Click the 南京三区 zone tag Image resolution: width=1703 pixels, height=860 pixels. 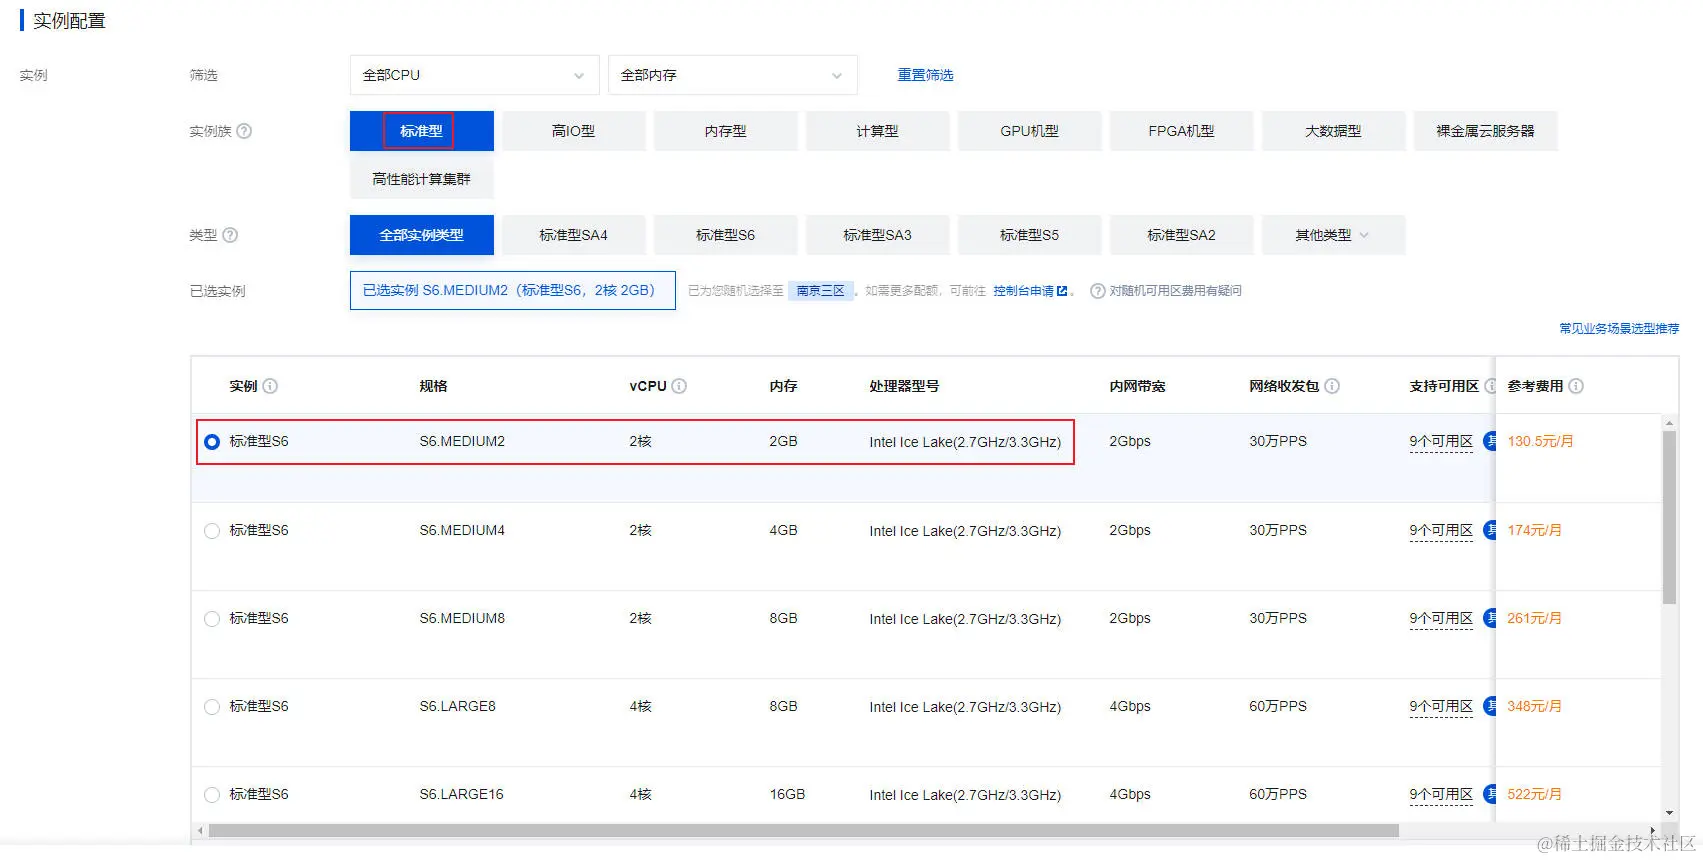tap(820, 291)
